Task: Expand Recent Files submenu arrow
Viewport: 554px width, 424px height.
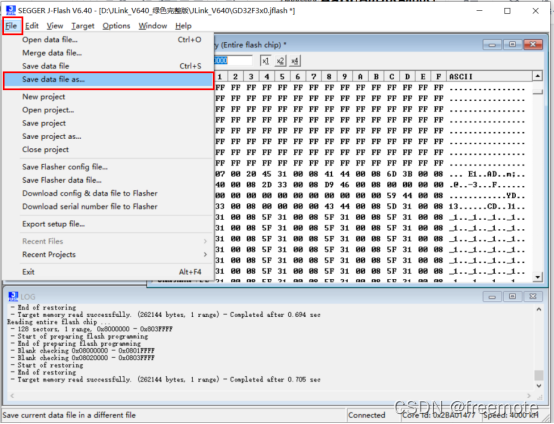Action: pyautogui.click(x=205, y=241)
